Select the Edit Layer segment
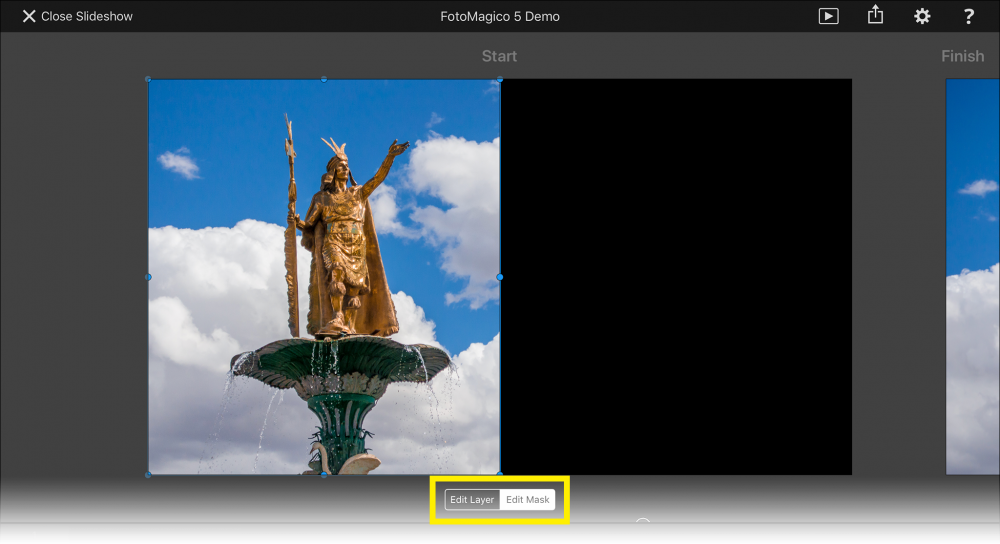This screenshot has height=544, width=1000. [x=472, y=499]
